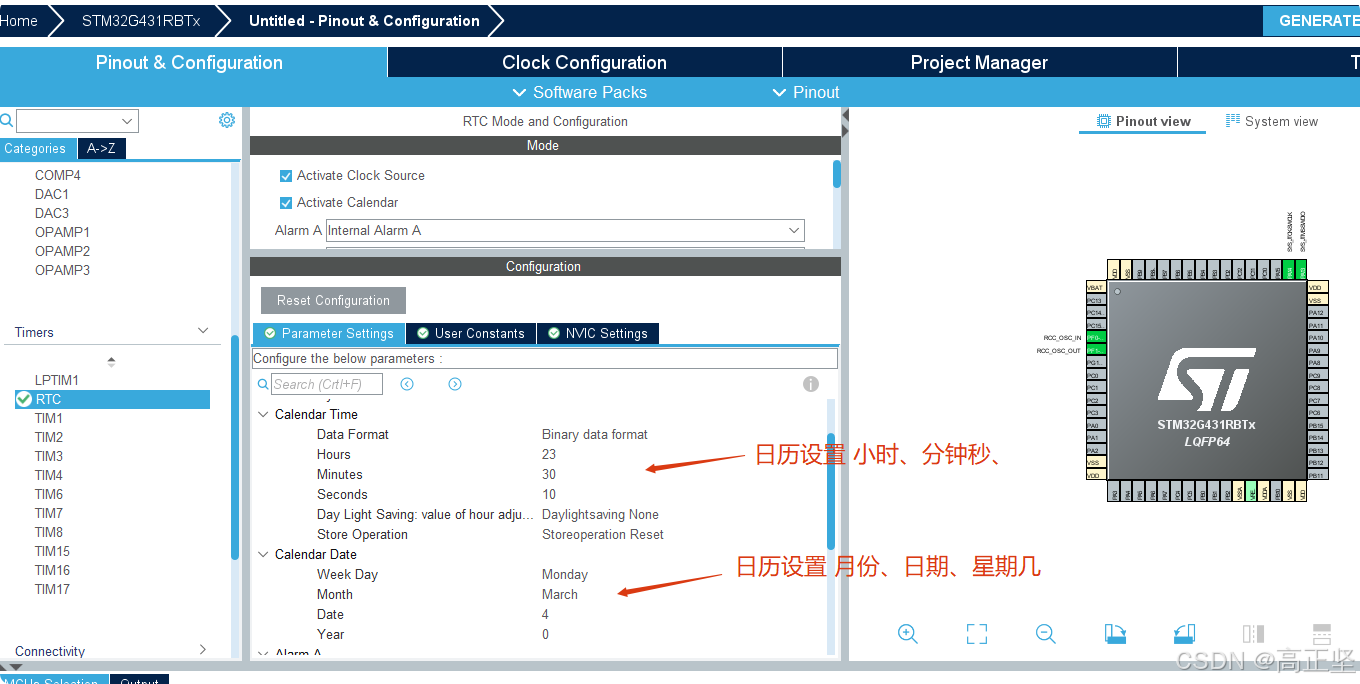
Task: Select TIM17 in the peripheral list
Action: (53, 589)
